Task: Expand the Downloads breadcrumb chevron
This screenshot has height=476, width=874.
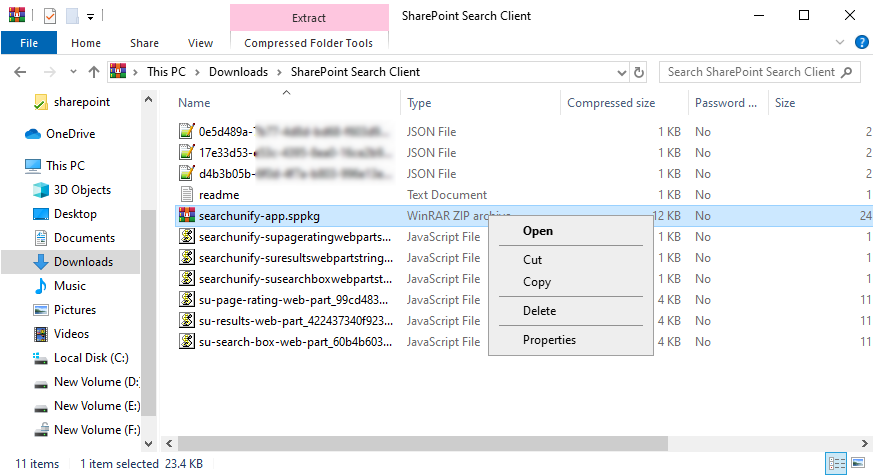Action: pos(279,72)
